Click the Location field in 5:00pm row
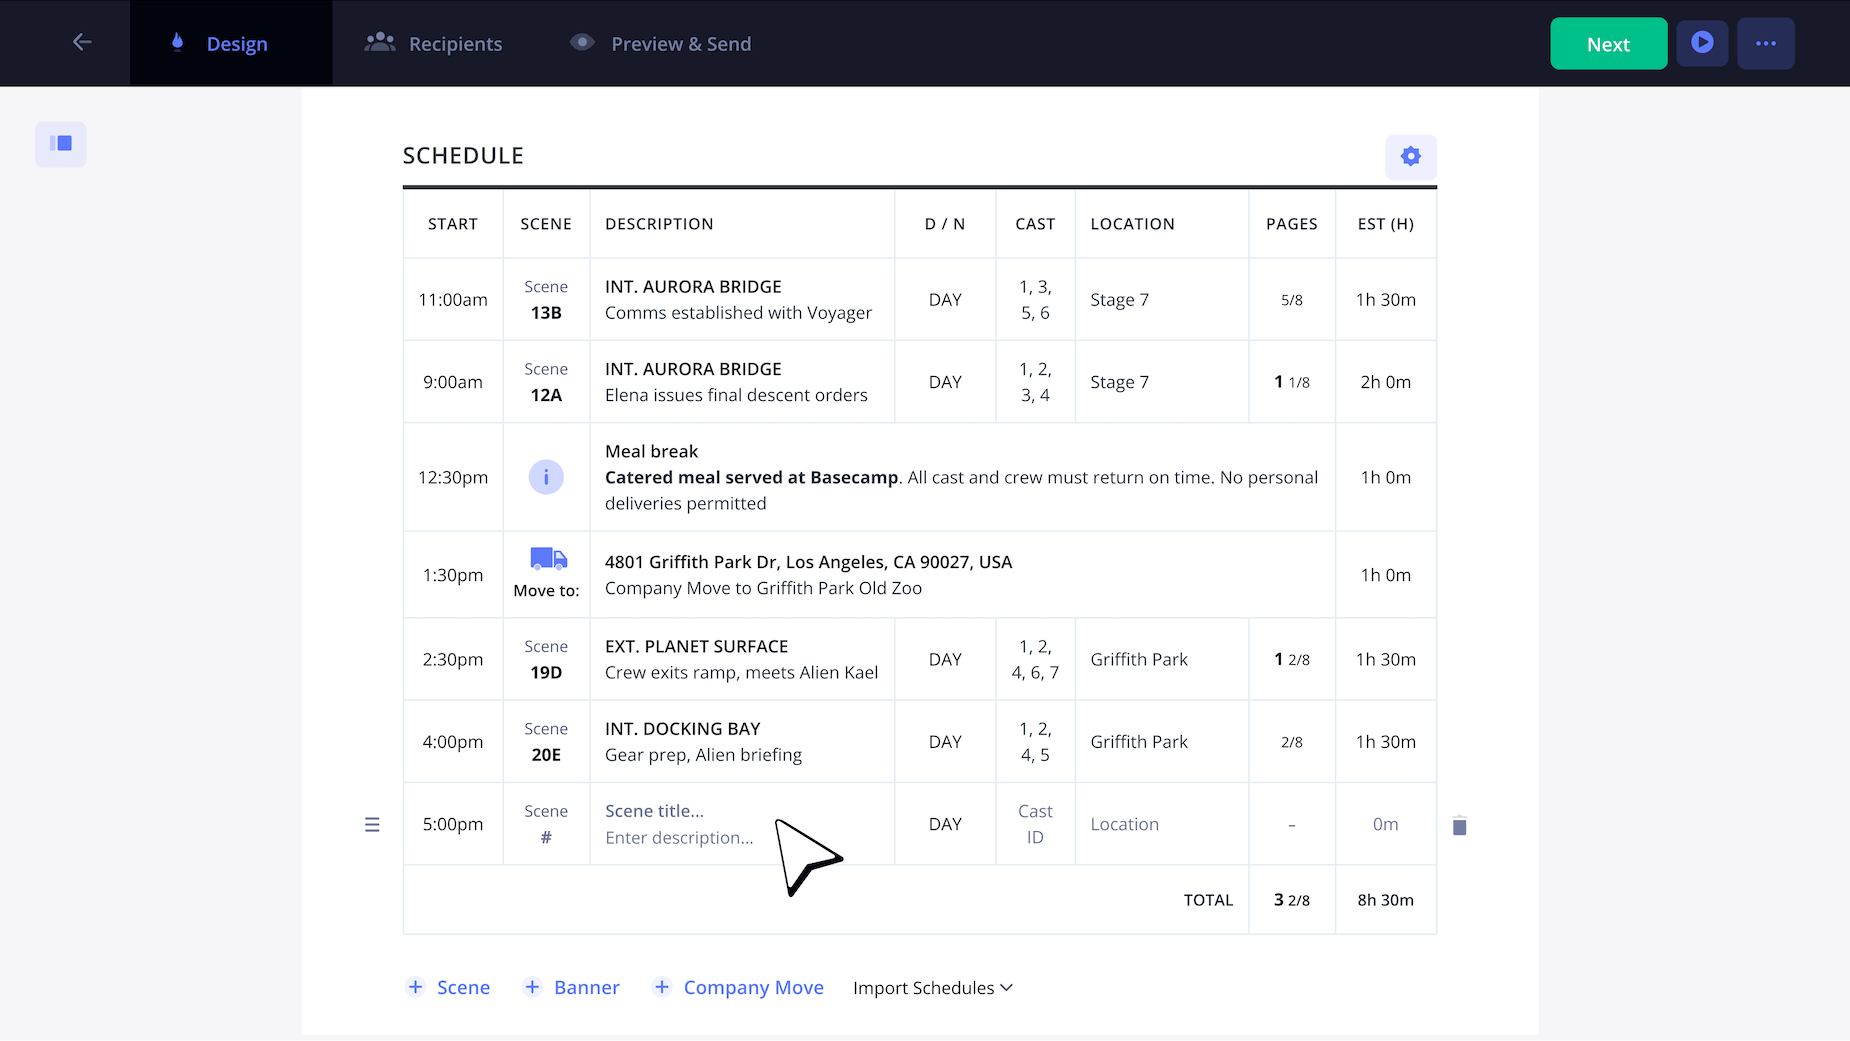Viewport: 1850px width, 1041px height. click(1125, 824)
